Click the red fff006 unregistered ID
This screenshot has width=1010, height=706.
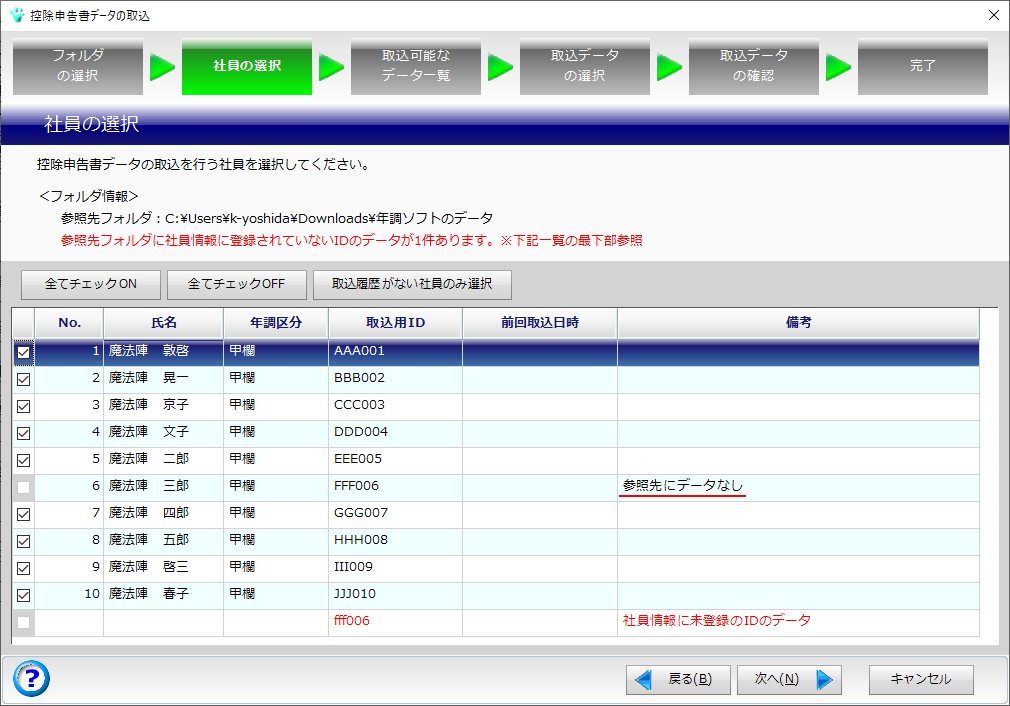click(x=352, y=621)
